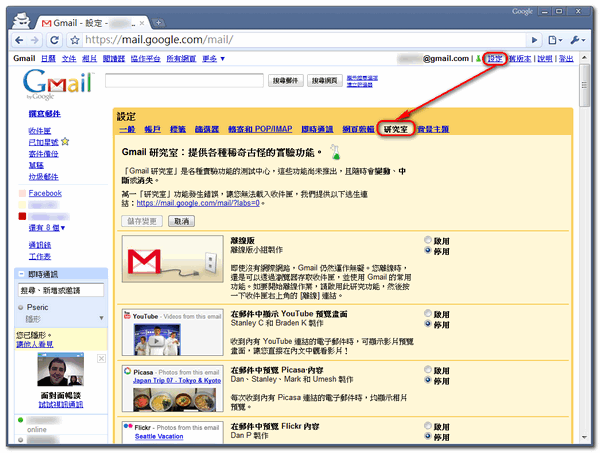The width and height of the screenshot is (600, 453).
Task: Disable Flickr previews in mail
Action: click(428, 437)
